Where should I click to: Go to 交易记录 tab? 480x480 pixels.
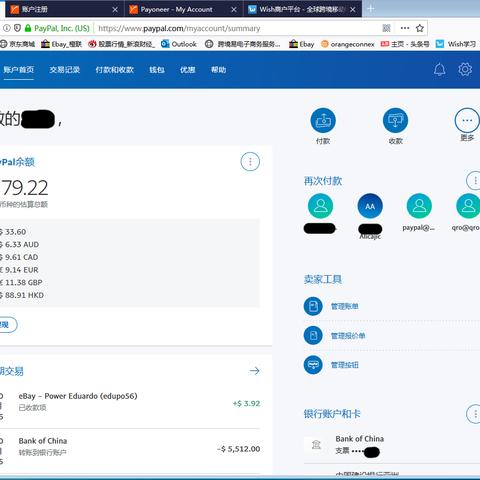pos(64,70)
